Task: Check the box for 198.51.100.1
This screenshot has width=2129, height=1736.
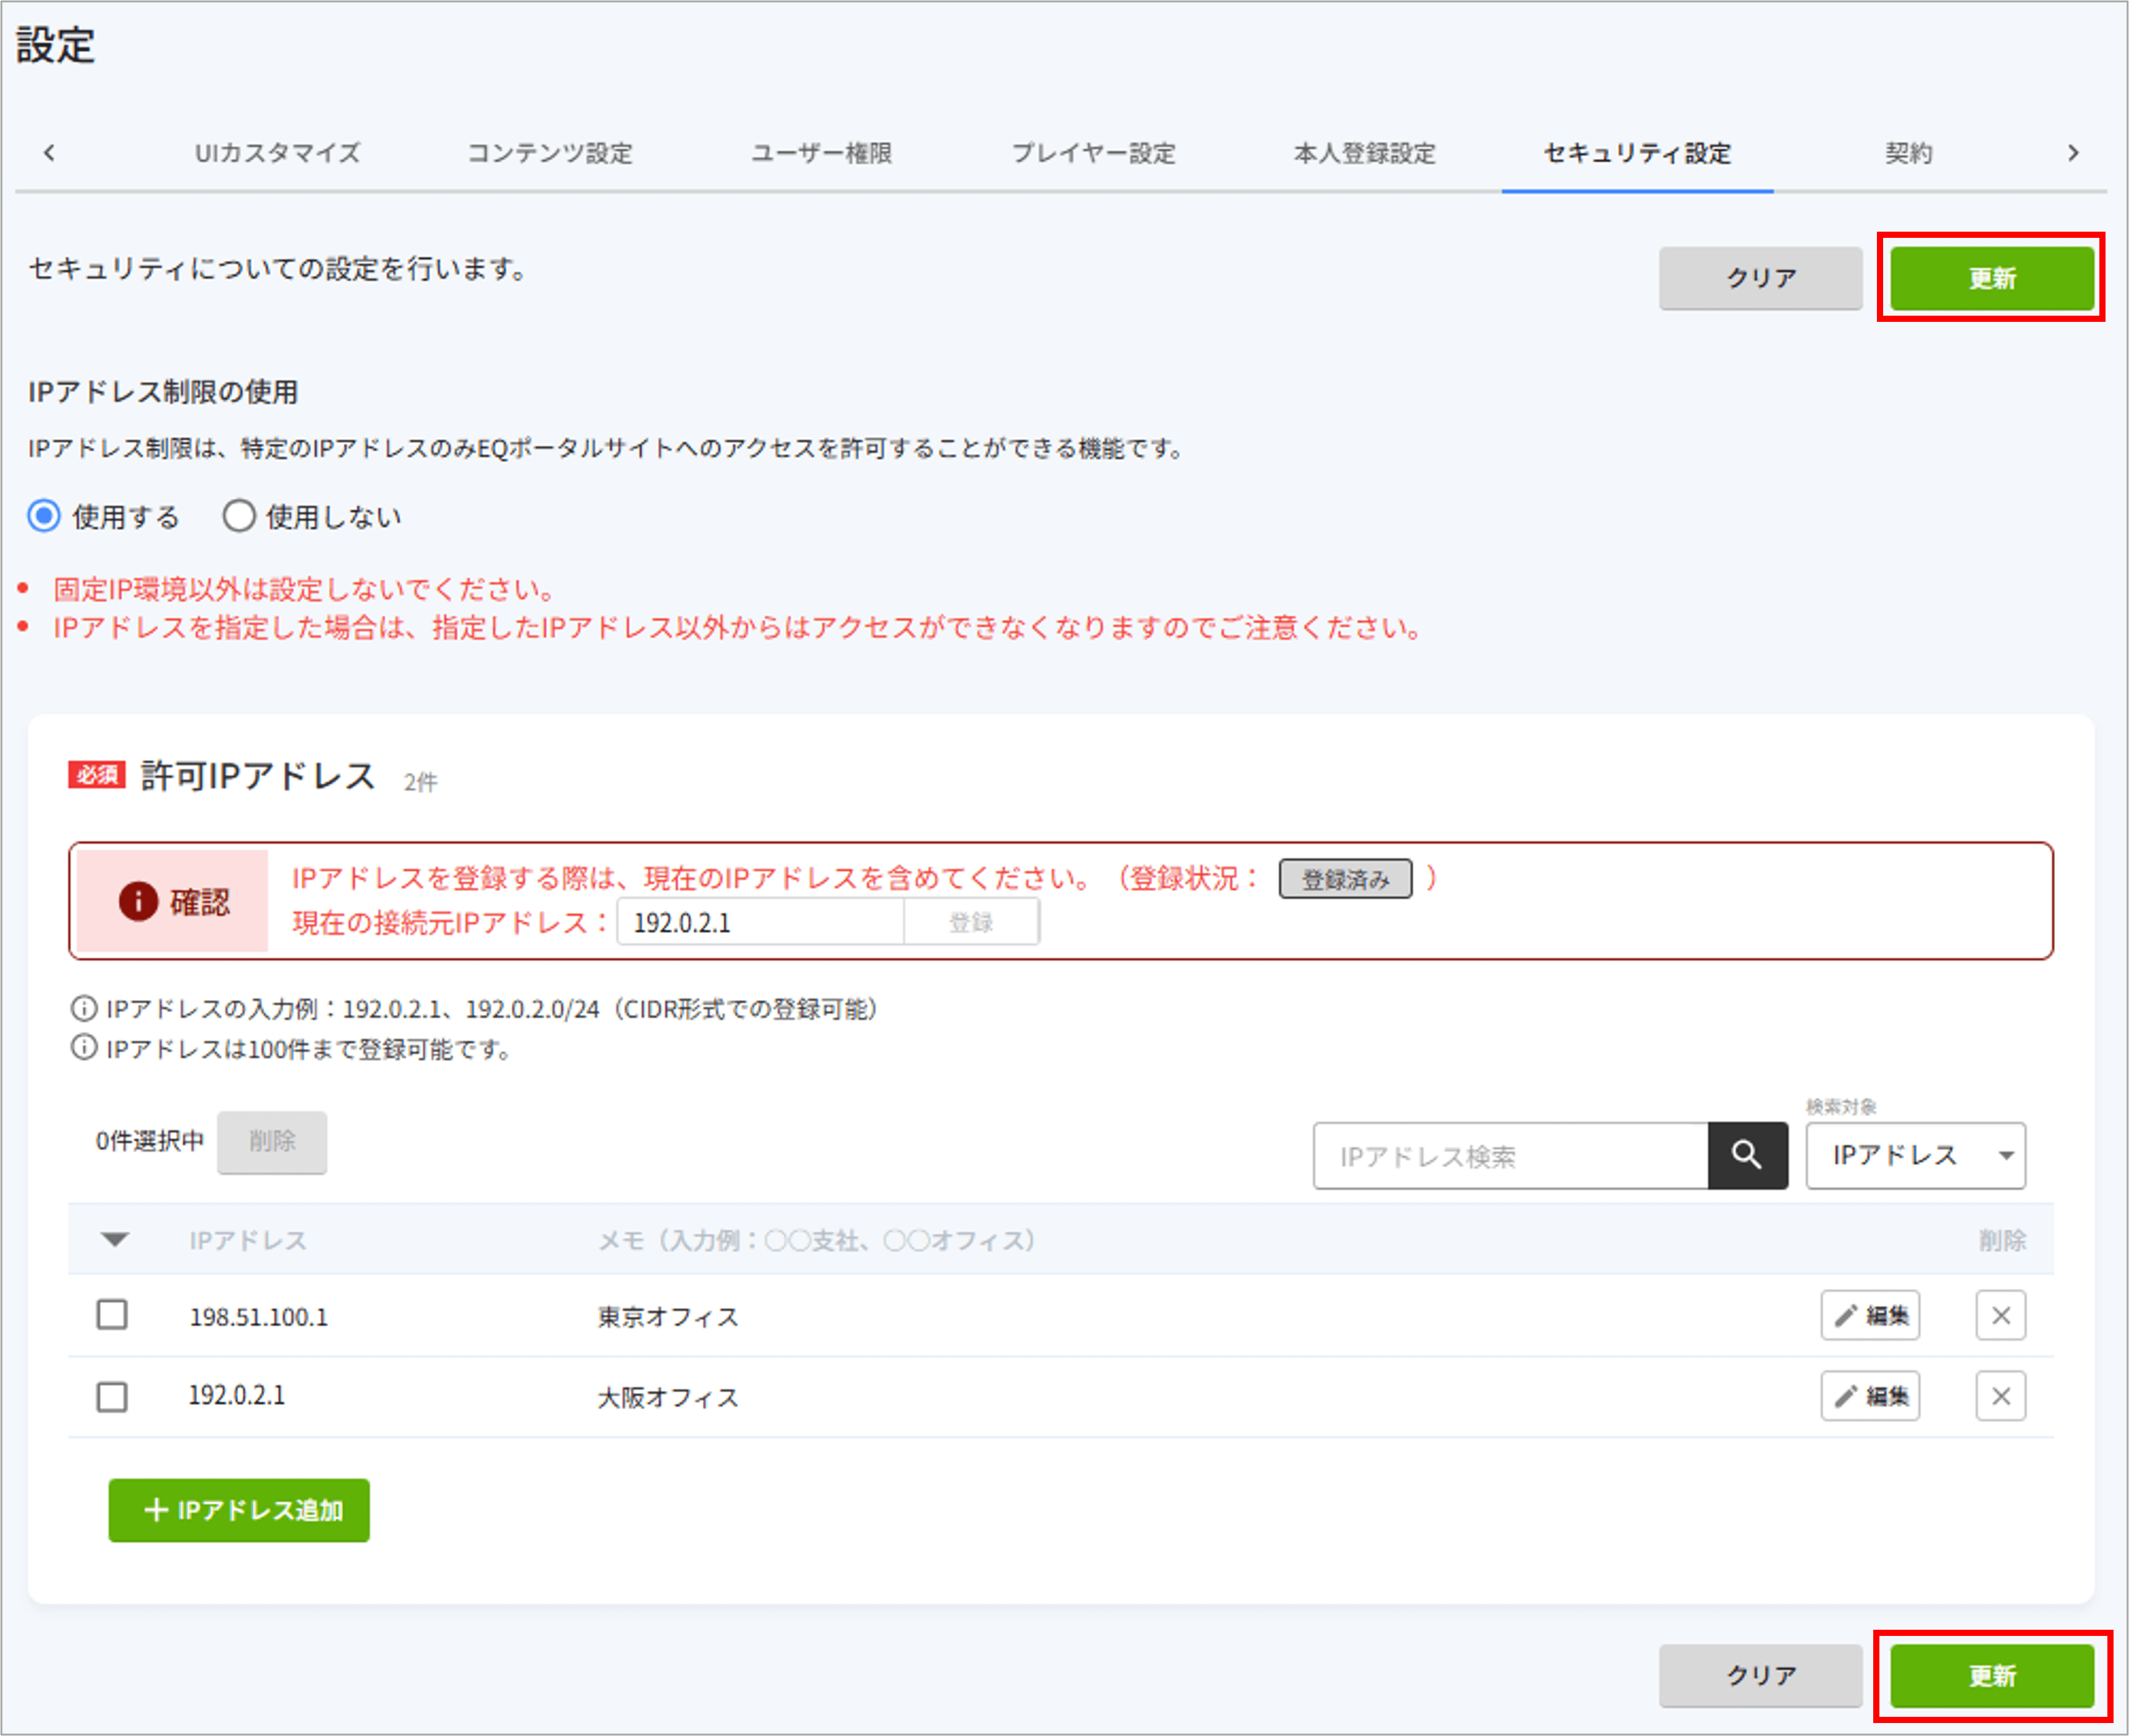Action: pos(112,1314)
